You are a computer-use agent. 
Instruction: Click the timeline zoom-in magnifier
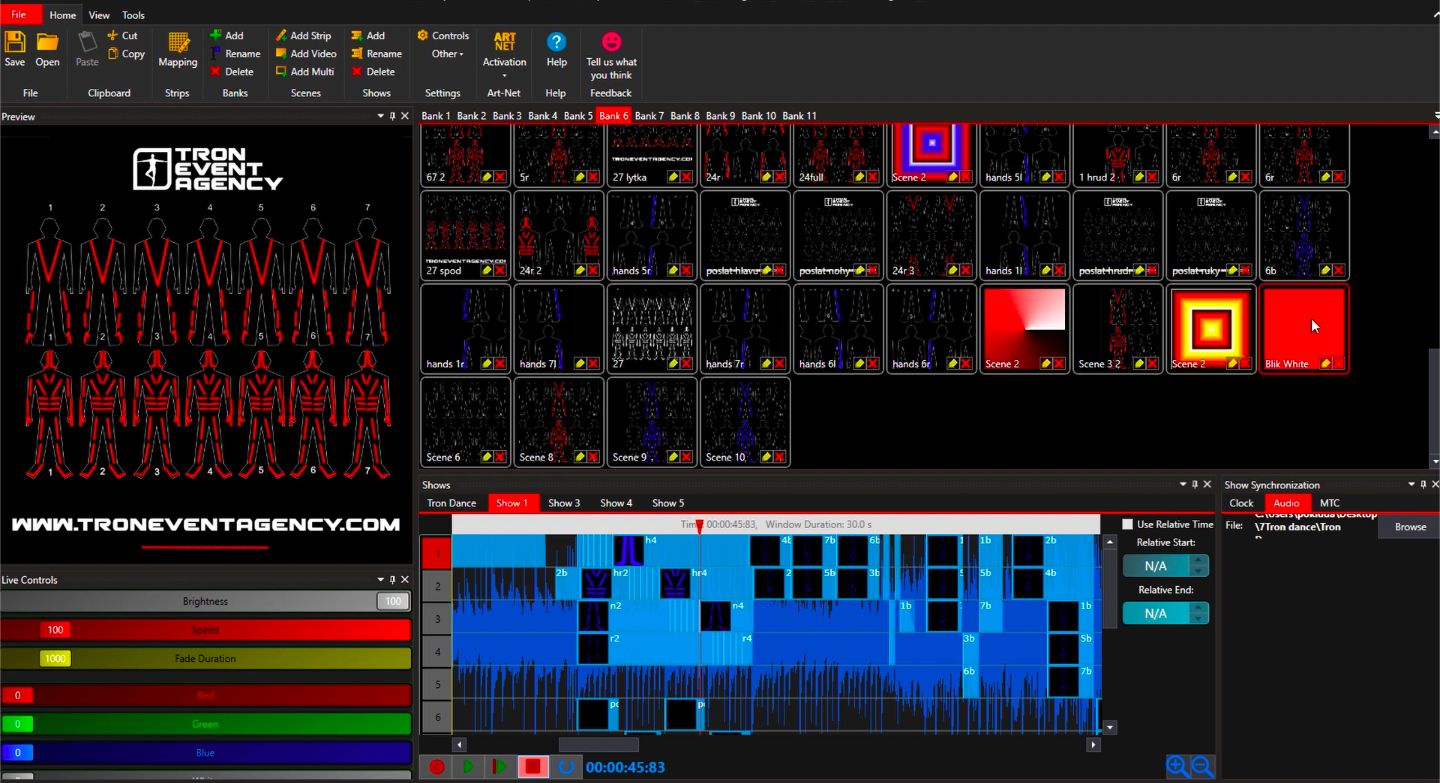tap(1178, 767)
